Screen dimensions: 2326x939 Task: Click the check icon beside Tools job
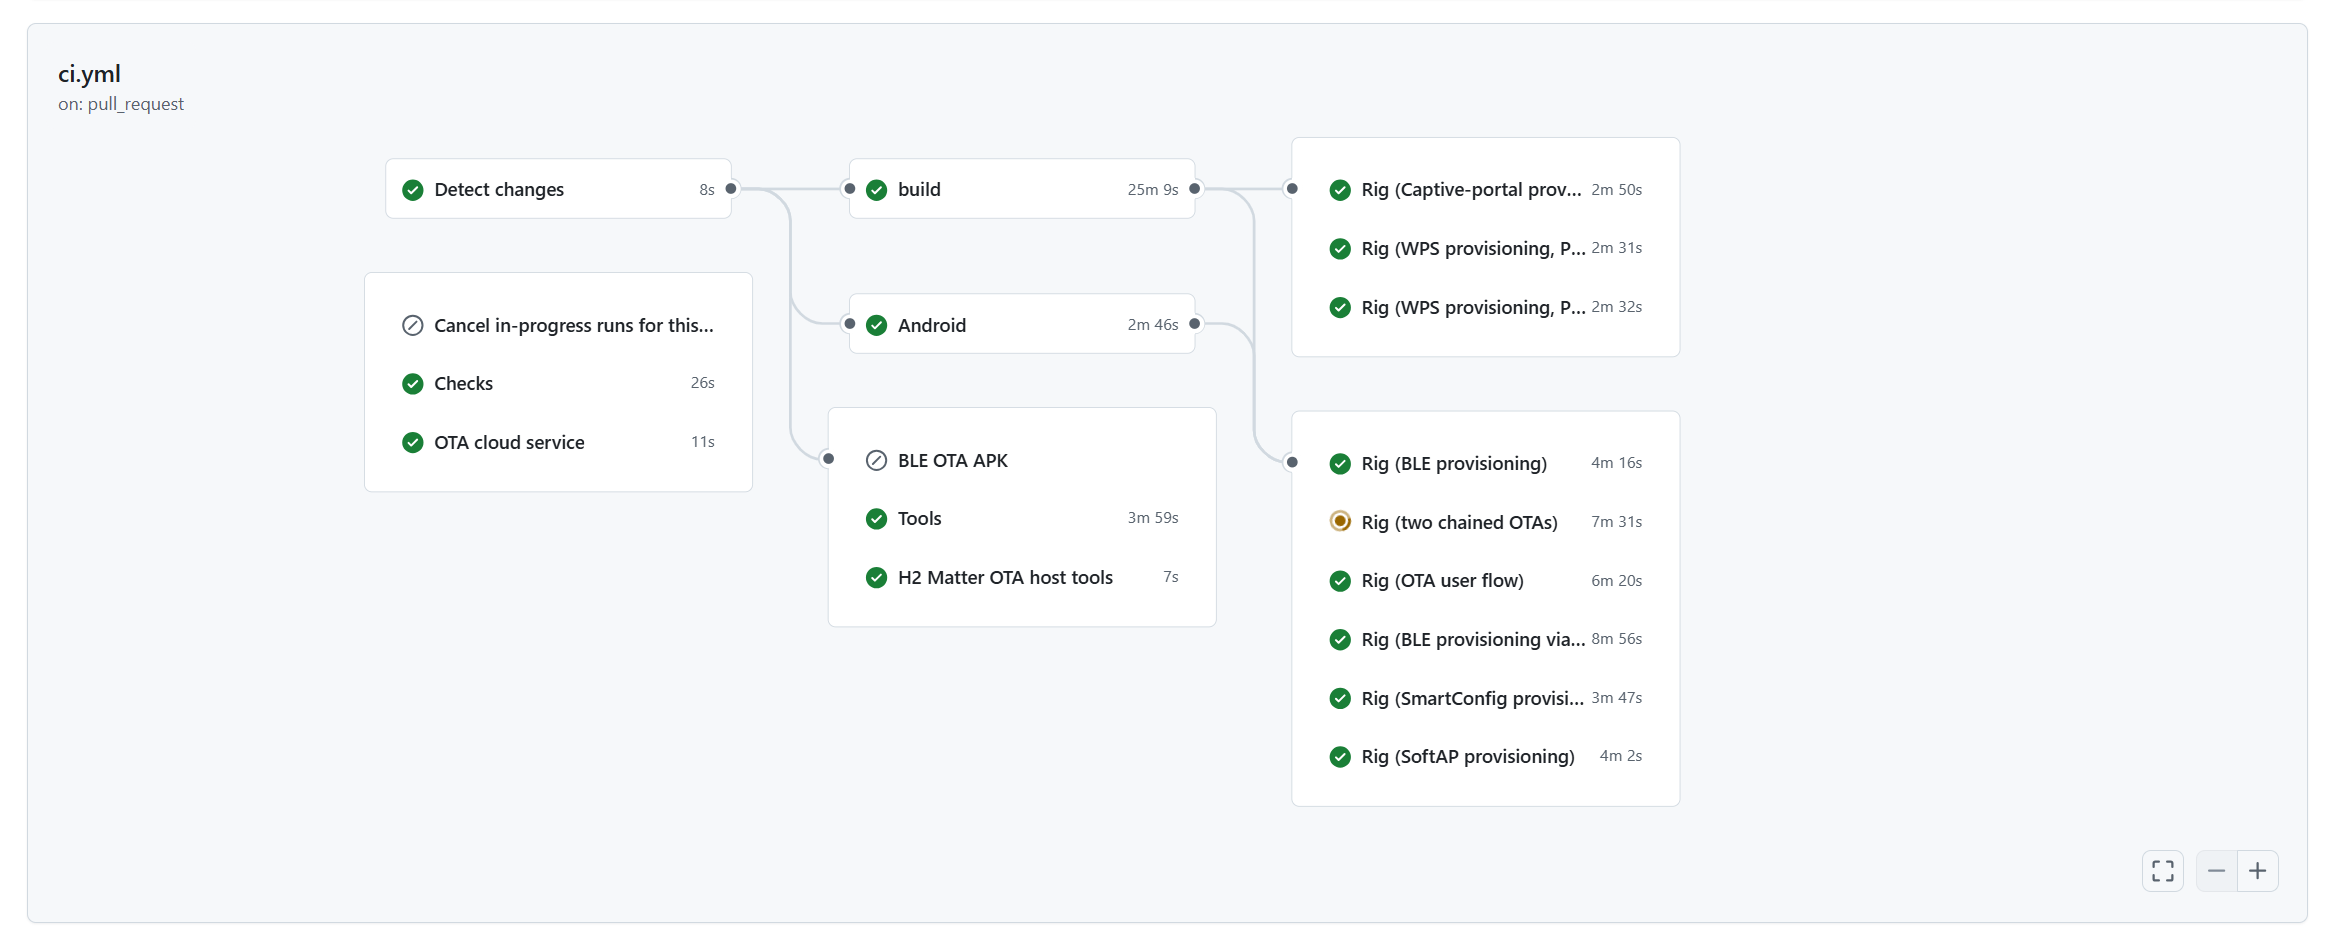tap(876, 518)
